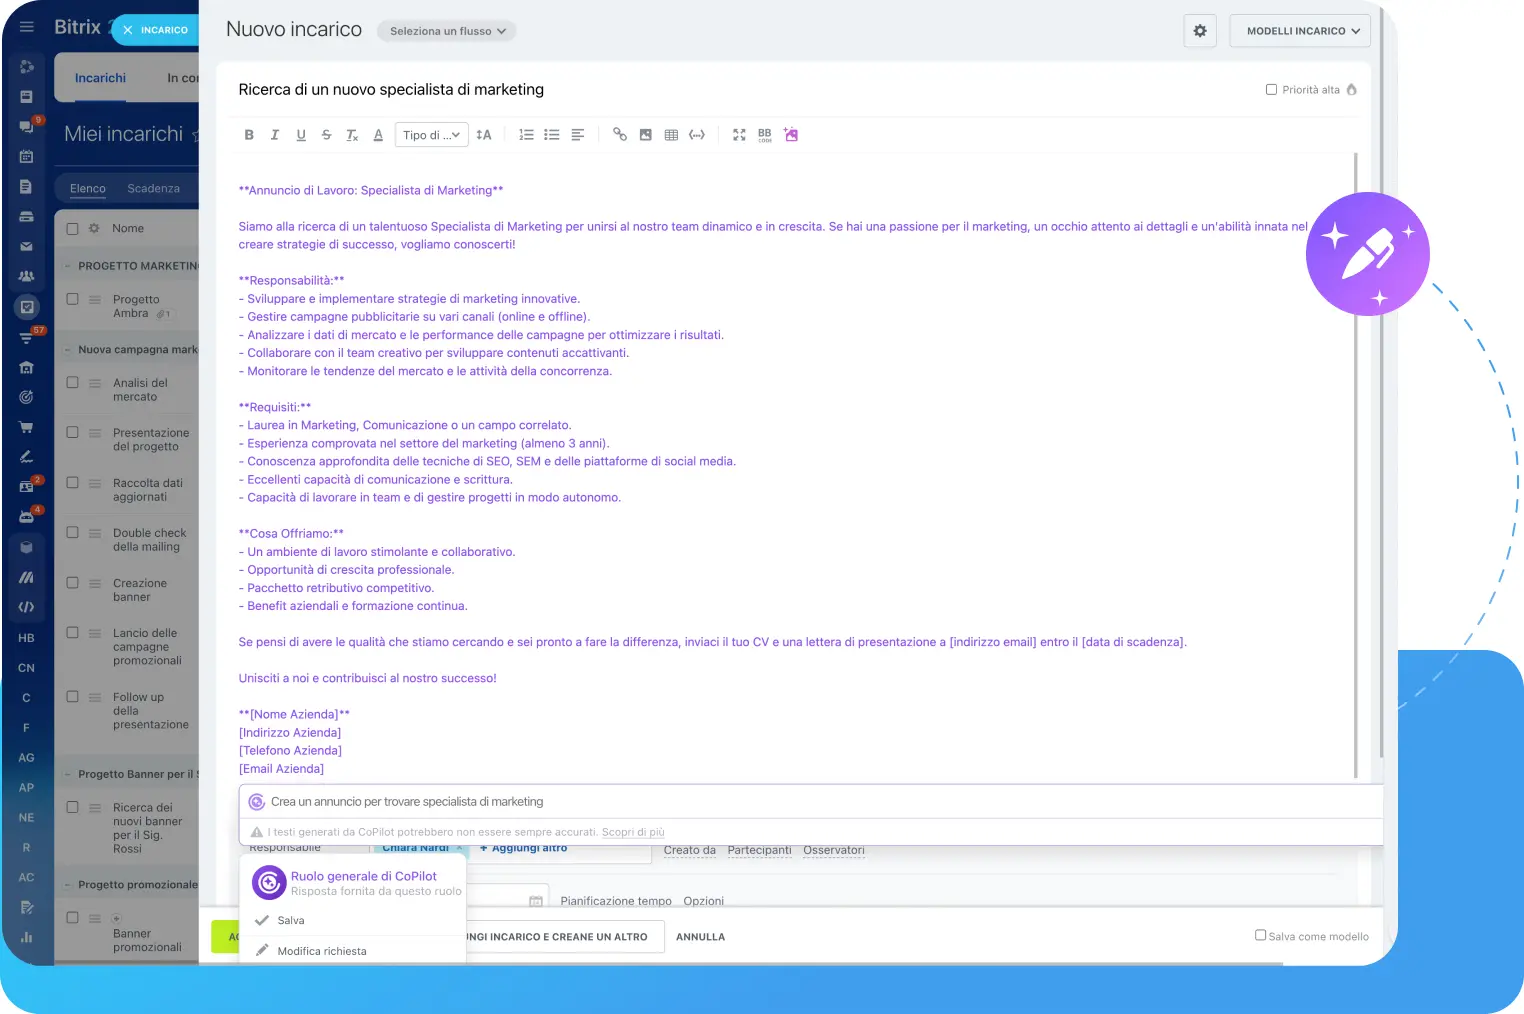Toggle bold formatting in the editor

tap(249, 135)
